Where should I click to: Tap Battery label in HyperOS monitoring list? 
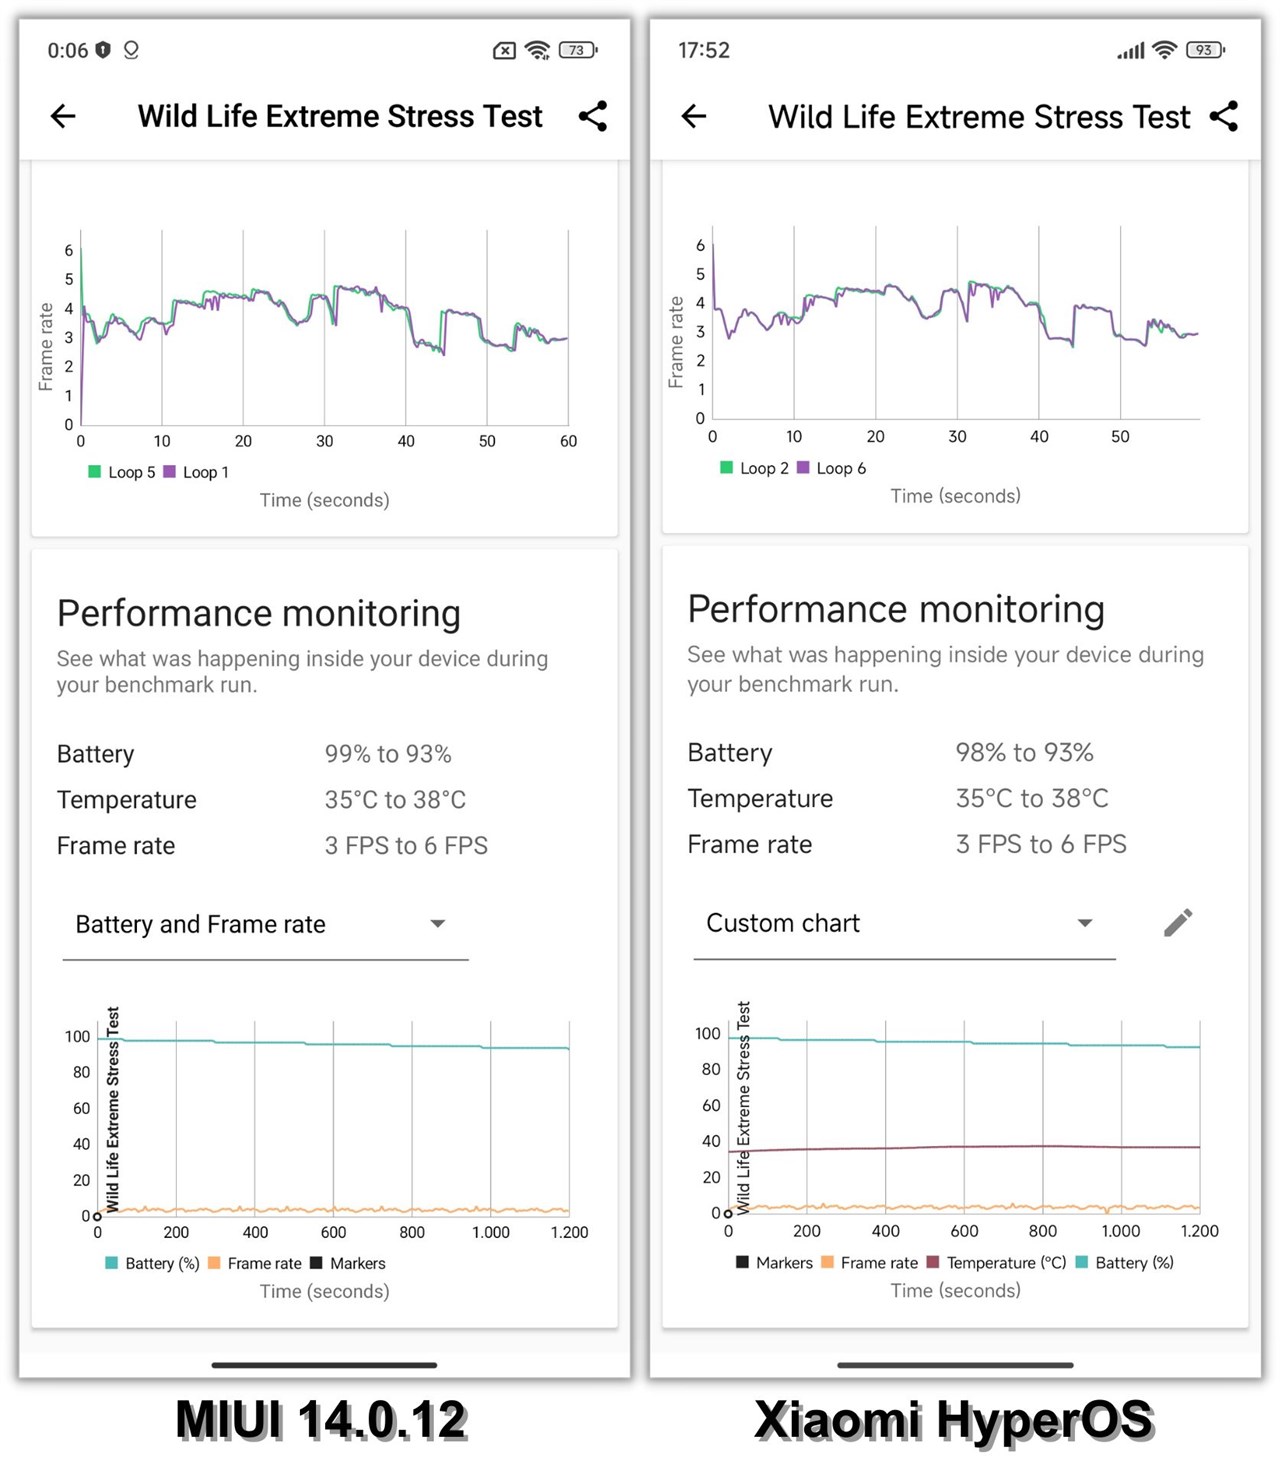tap(730, 752)
